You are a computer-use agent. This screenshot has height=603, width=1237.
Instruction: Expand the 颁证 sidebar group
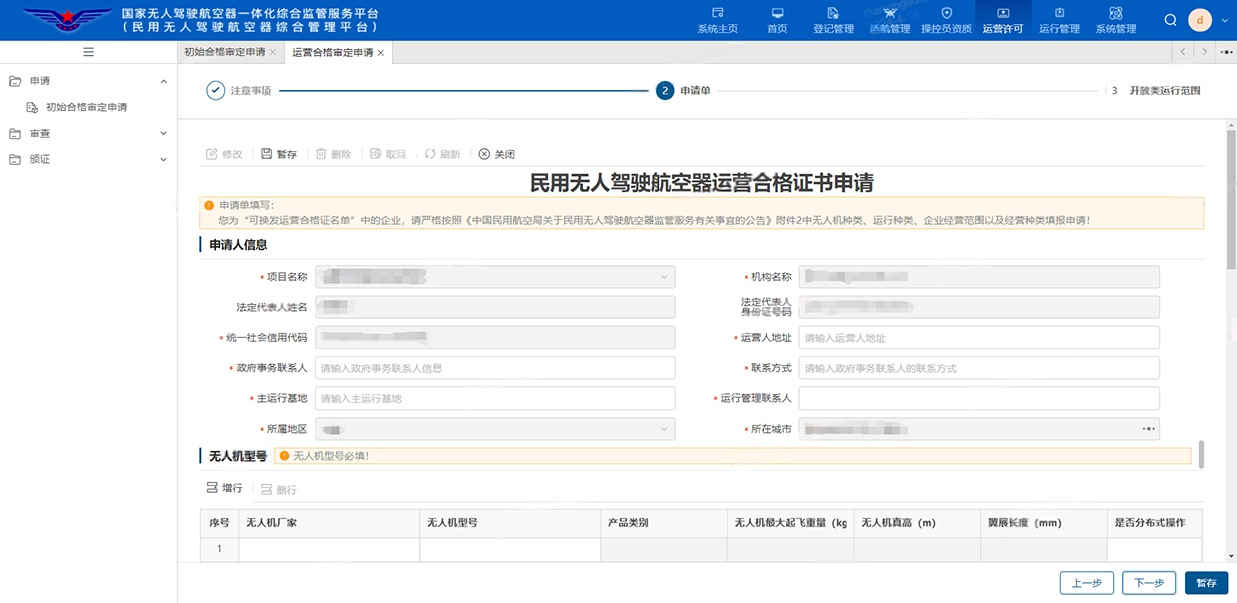(x=164, y=159)
